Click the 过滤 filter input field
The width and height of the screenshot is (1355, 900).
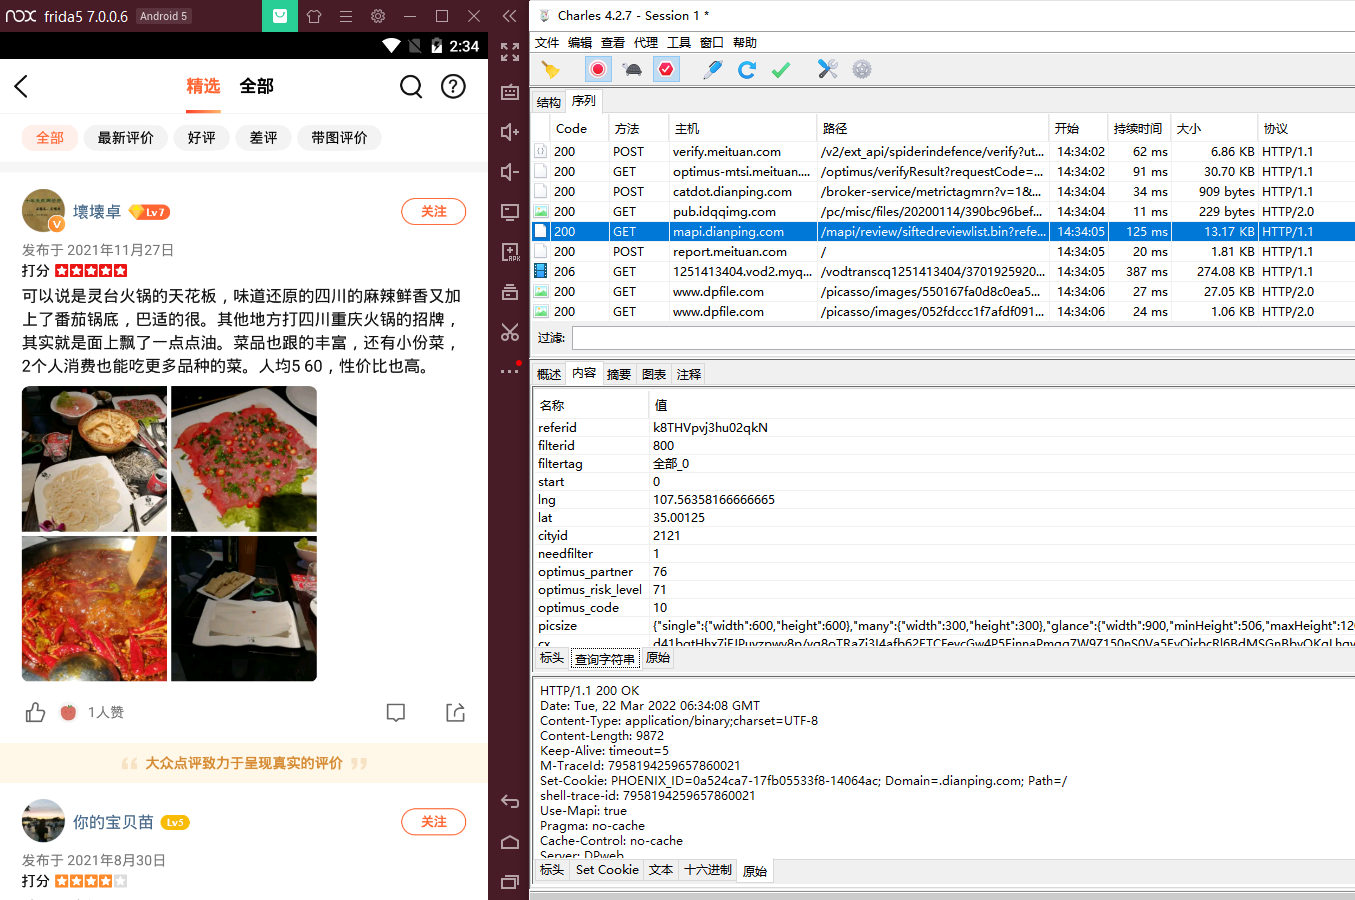tap(963, 338)
